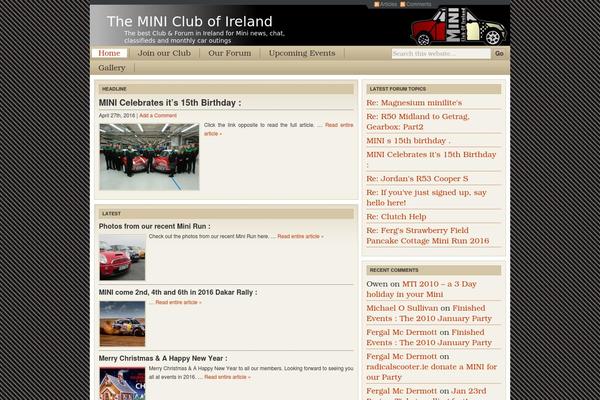Open topic Re: If you've just signed up
600x400 pixels.
point(426,198)
